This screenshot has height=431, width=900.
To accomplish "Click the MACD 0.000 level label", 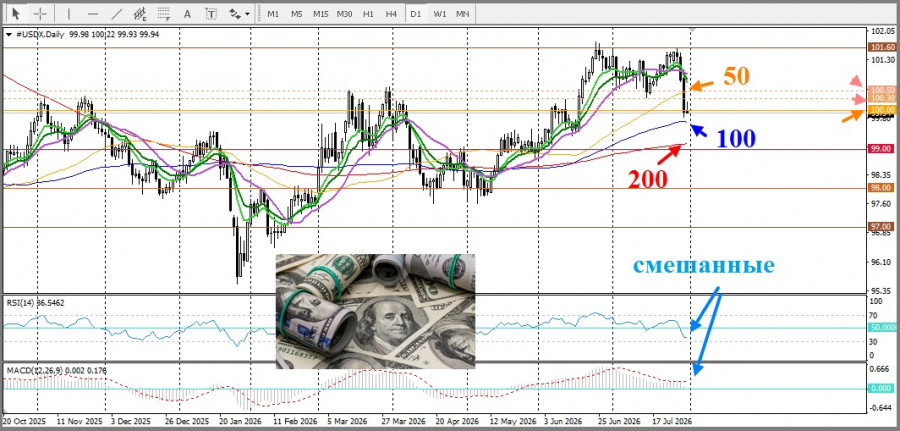I will 883,389.
